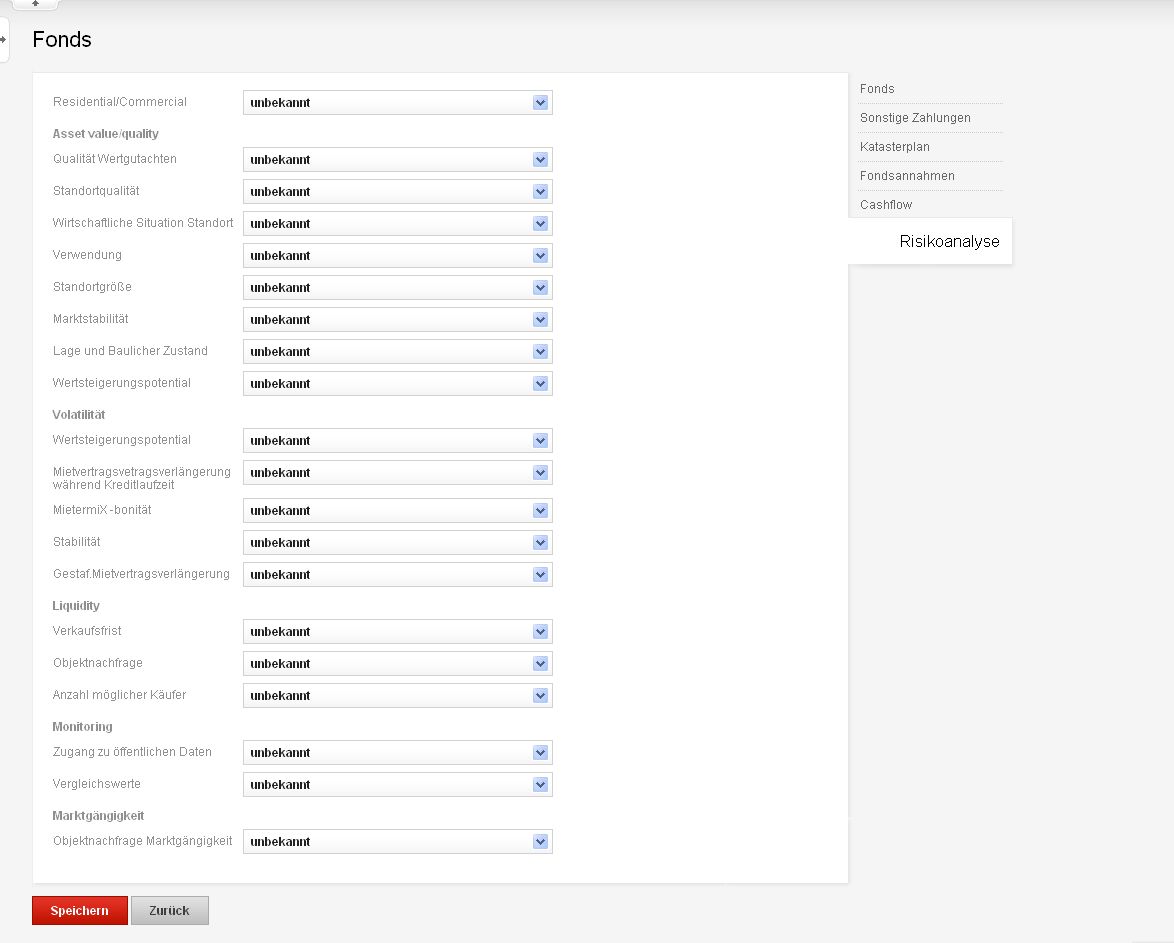The width and height of the screenshot is (1174, 943).
Task: Choose a value for Verwendung dropdown
Action: 398,255
